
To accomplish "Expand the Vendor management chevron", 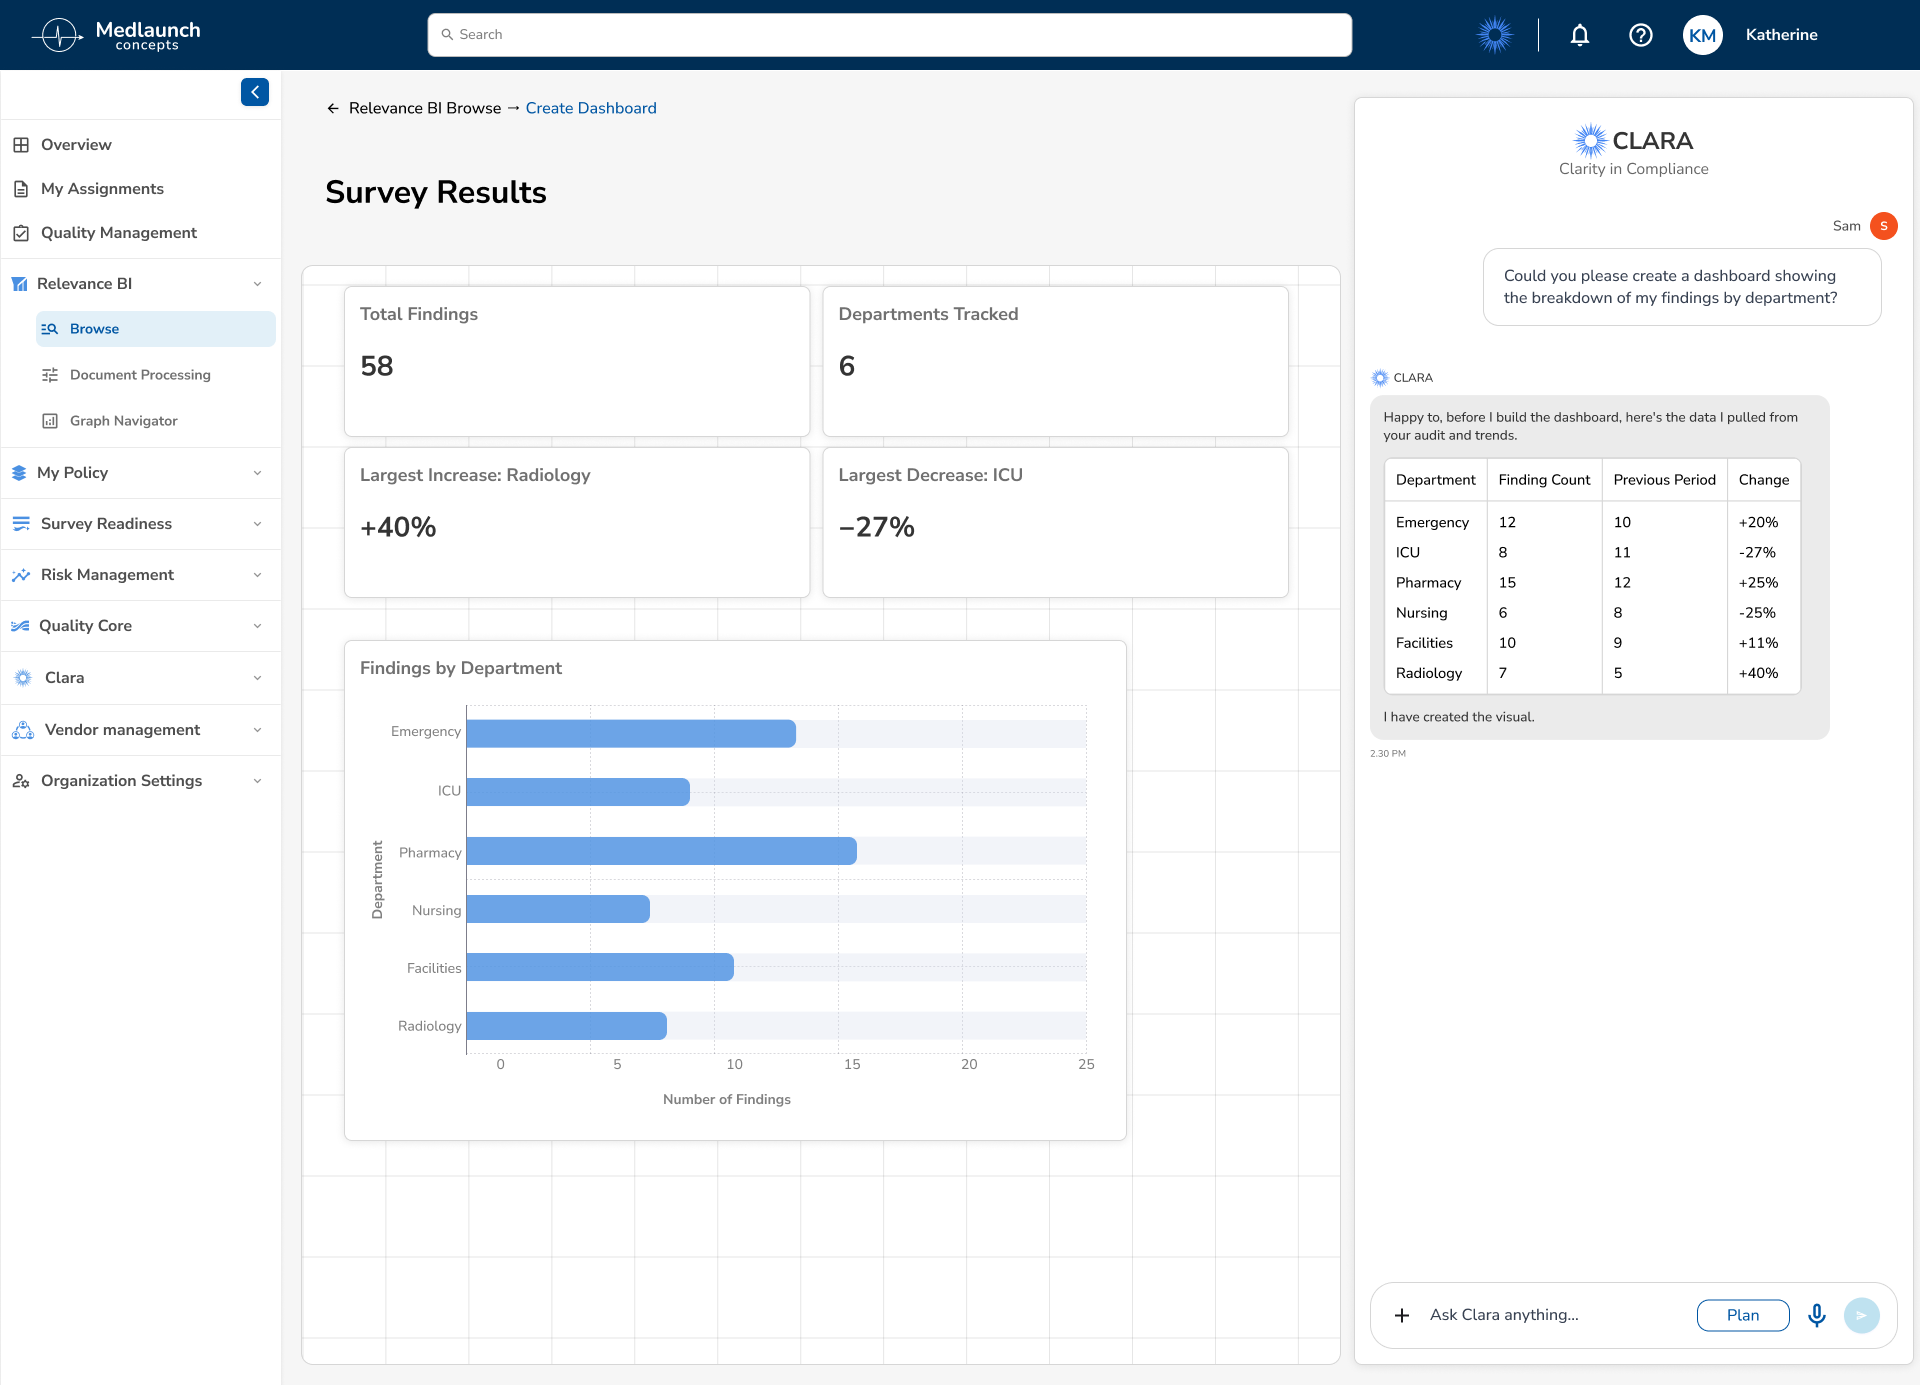I will (258, 730).
